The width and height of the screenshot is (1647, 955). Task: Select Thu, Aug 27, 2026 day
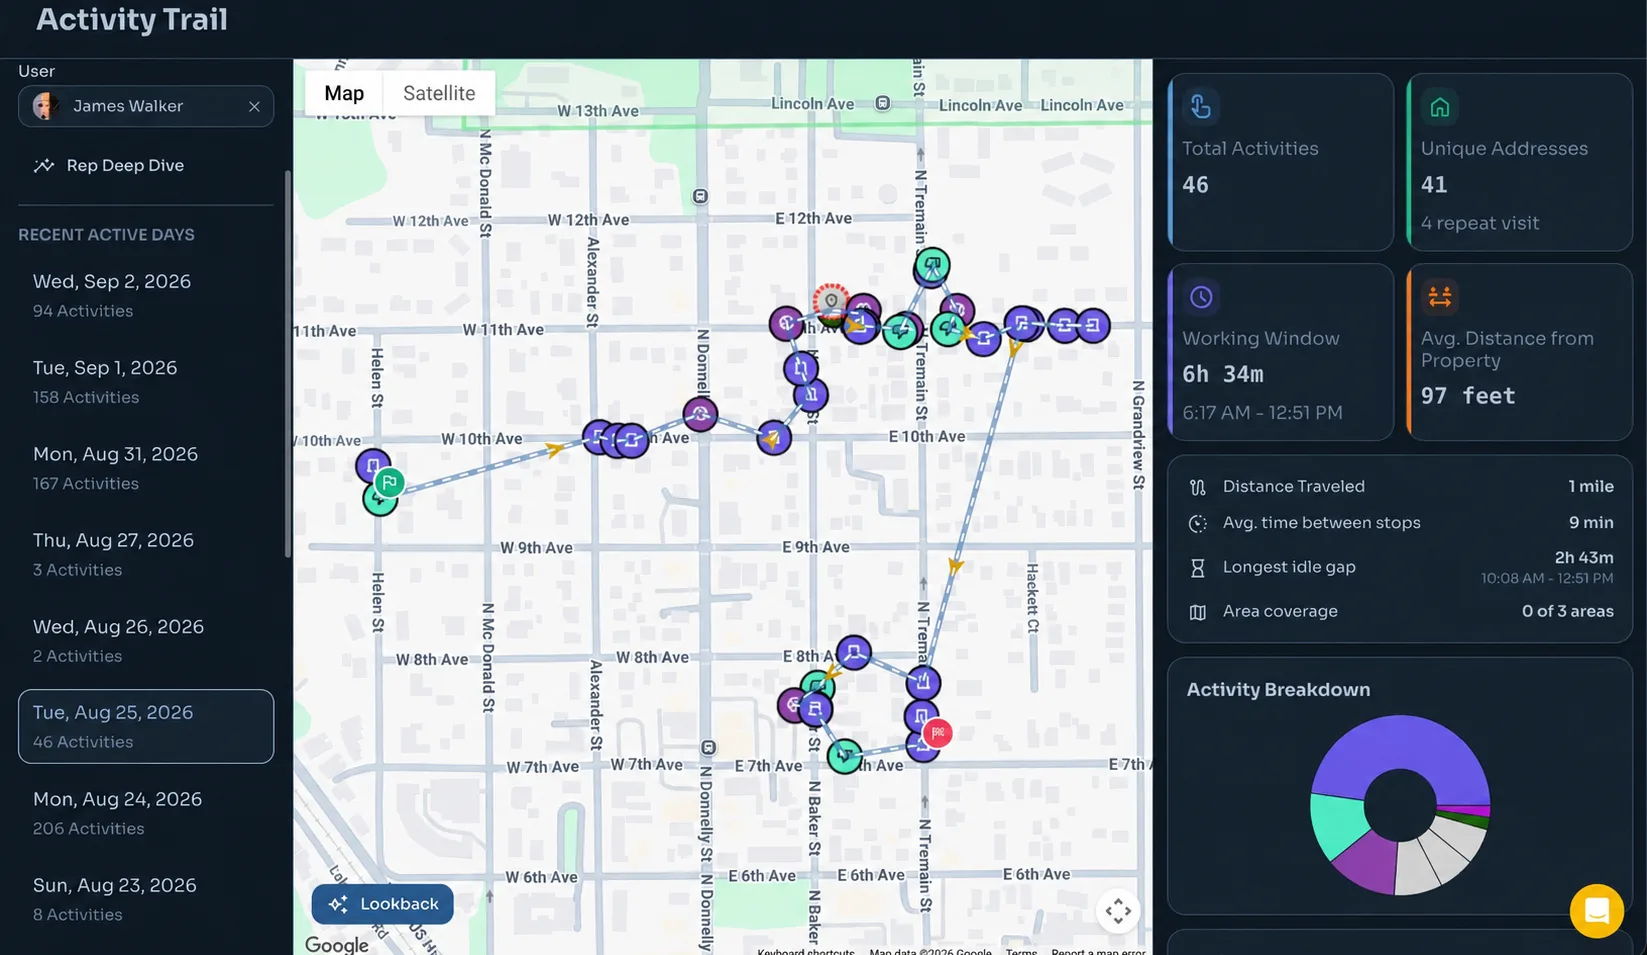tap(146, 554)
